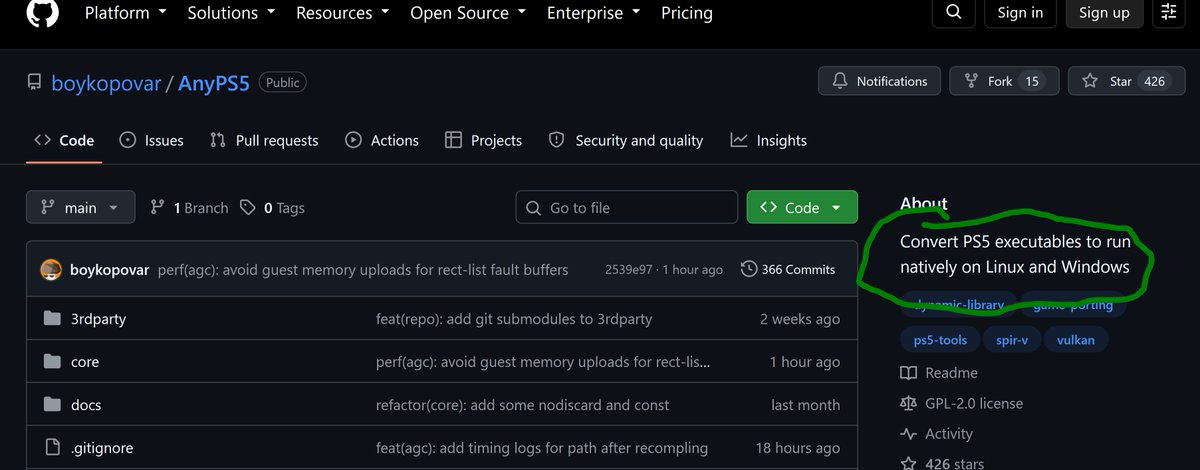Image resolution: width=1200 pixels, height=470 pixels.
Task: Open boykopovar owner link in header
Action: tap(106, 83)
